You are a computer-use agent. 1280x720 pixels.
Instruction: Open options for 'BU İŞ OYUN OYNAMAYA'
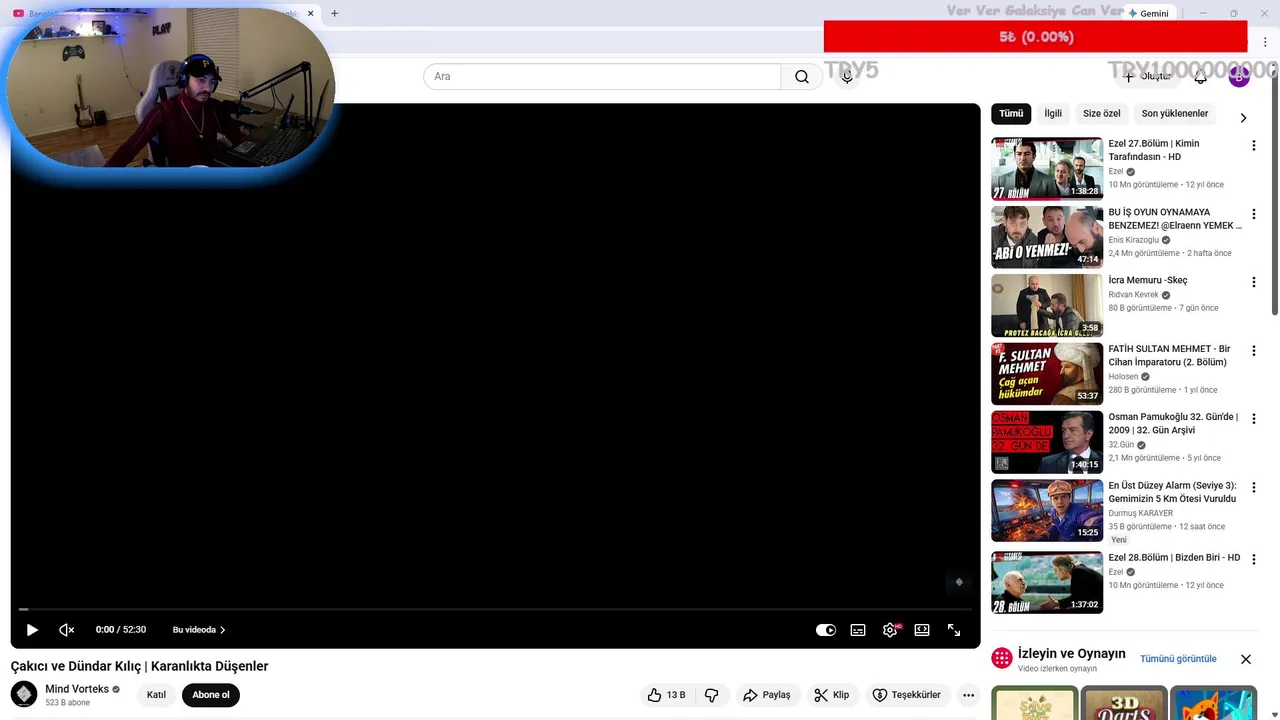click(x=1253, y=214)
